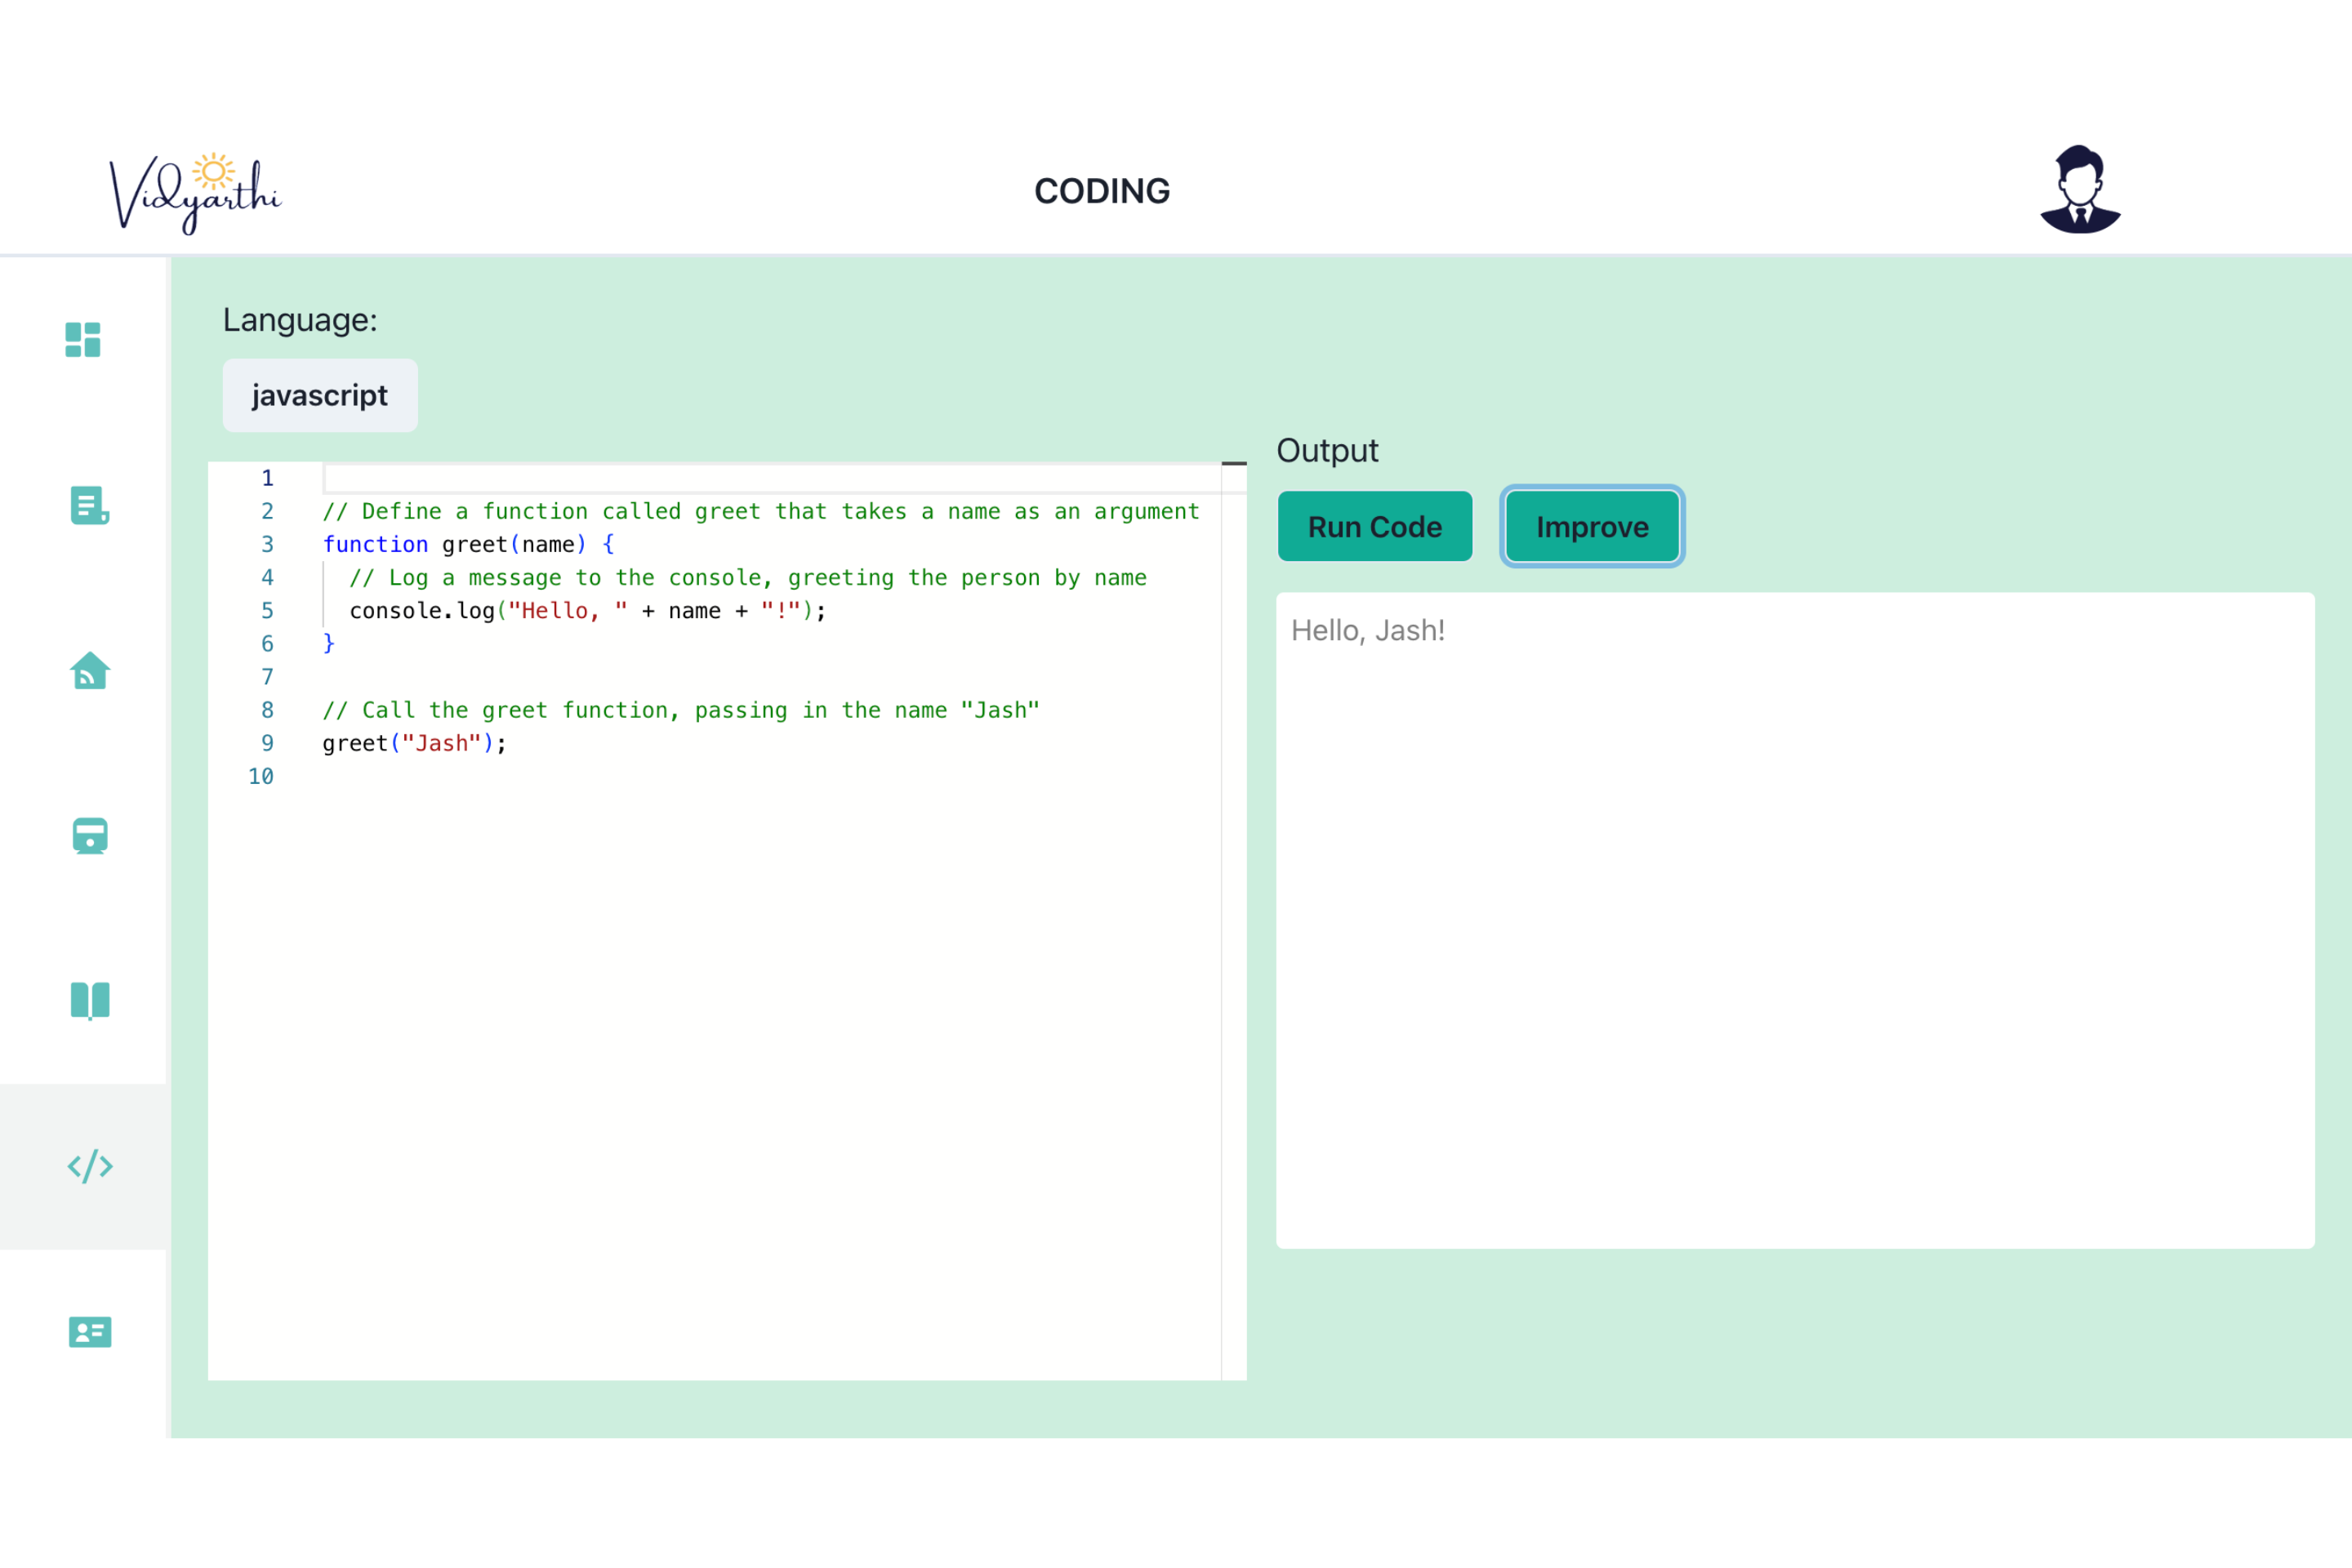This screenshot has width=2352, height=1568.
Task: Select the coding brackets sidebar icon
Action: pos(90,1166)
